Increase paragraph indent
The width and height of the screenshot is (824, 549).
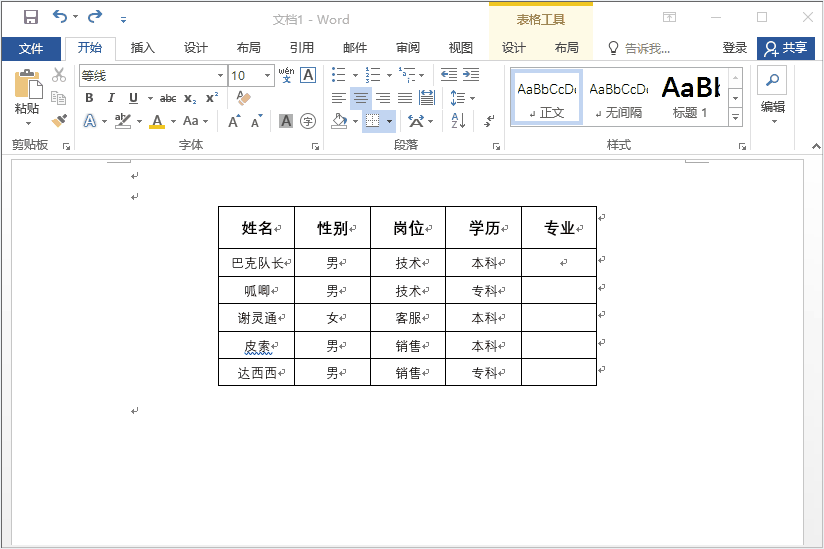pos(471,75)
